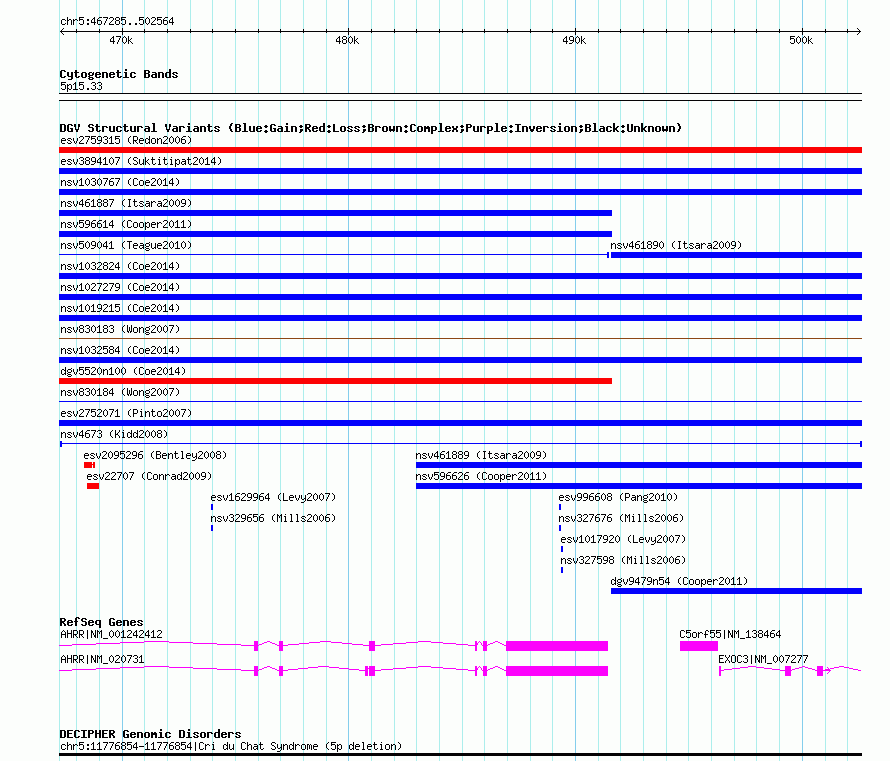Open variant esv2095296 (Bentley2008) label

coord(155,455)
